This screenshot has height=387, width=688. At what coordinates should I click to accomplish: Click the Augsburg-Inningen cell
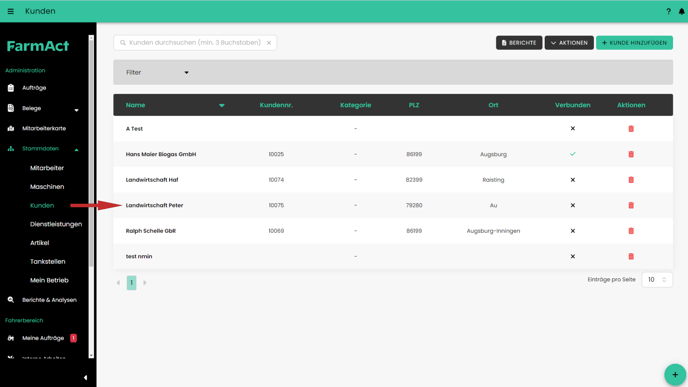(493, 231)
